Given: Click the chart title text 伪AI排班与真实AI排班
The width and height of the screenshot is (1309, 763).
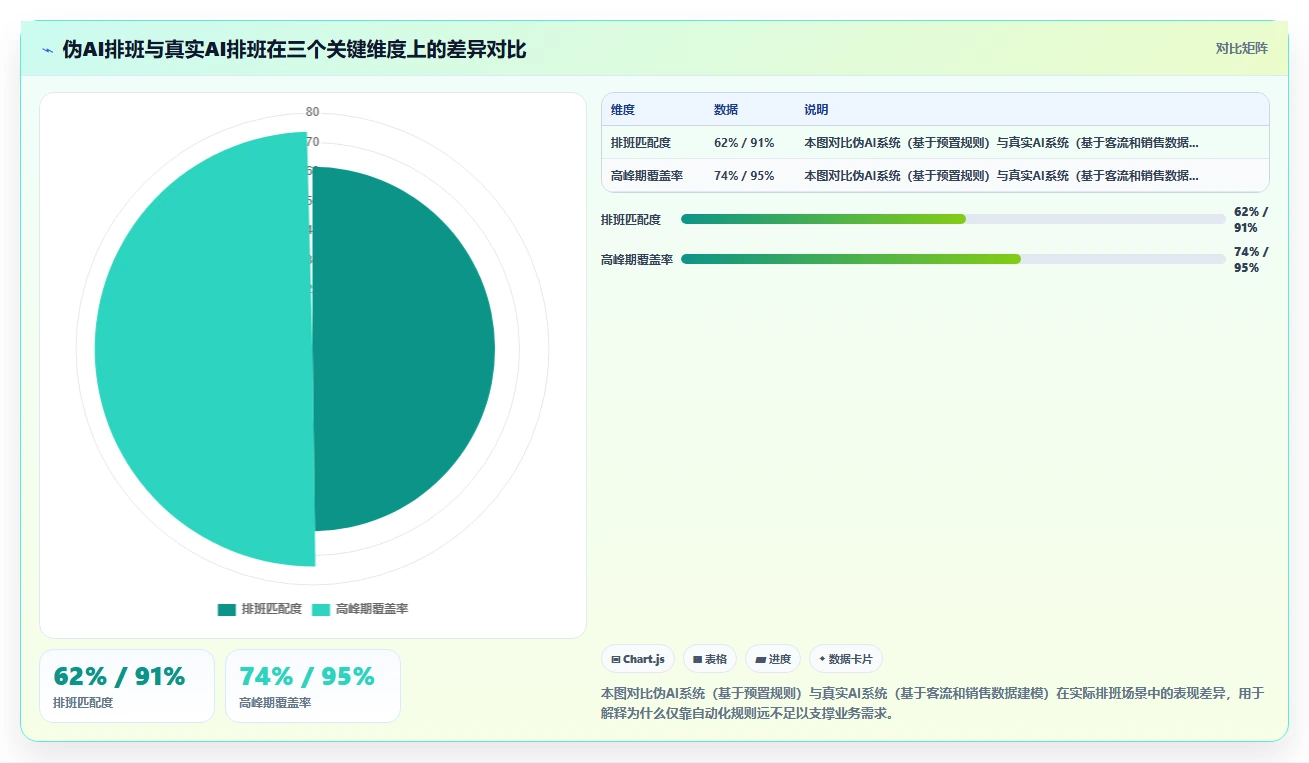Looking at the screenshot, I should (173, 50).
